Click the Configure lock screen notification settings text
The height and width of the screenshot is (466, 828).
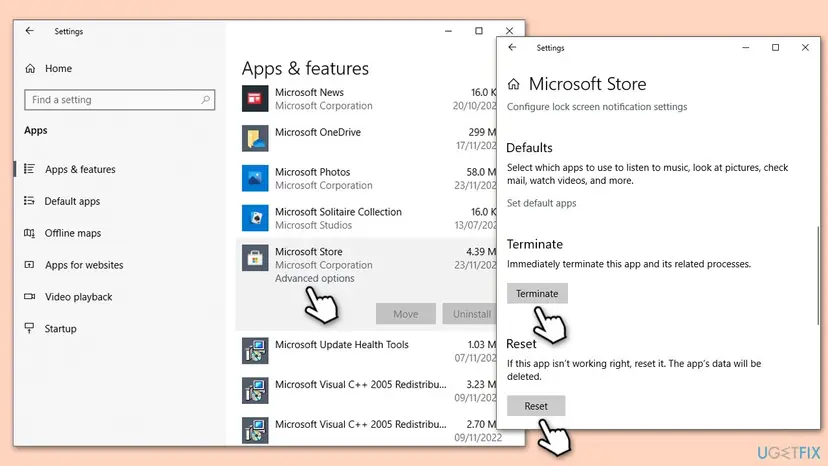click(597, 107)
